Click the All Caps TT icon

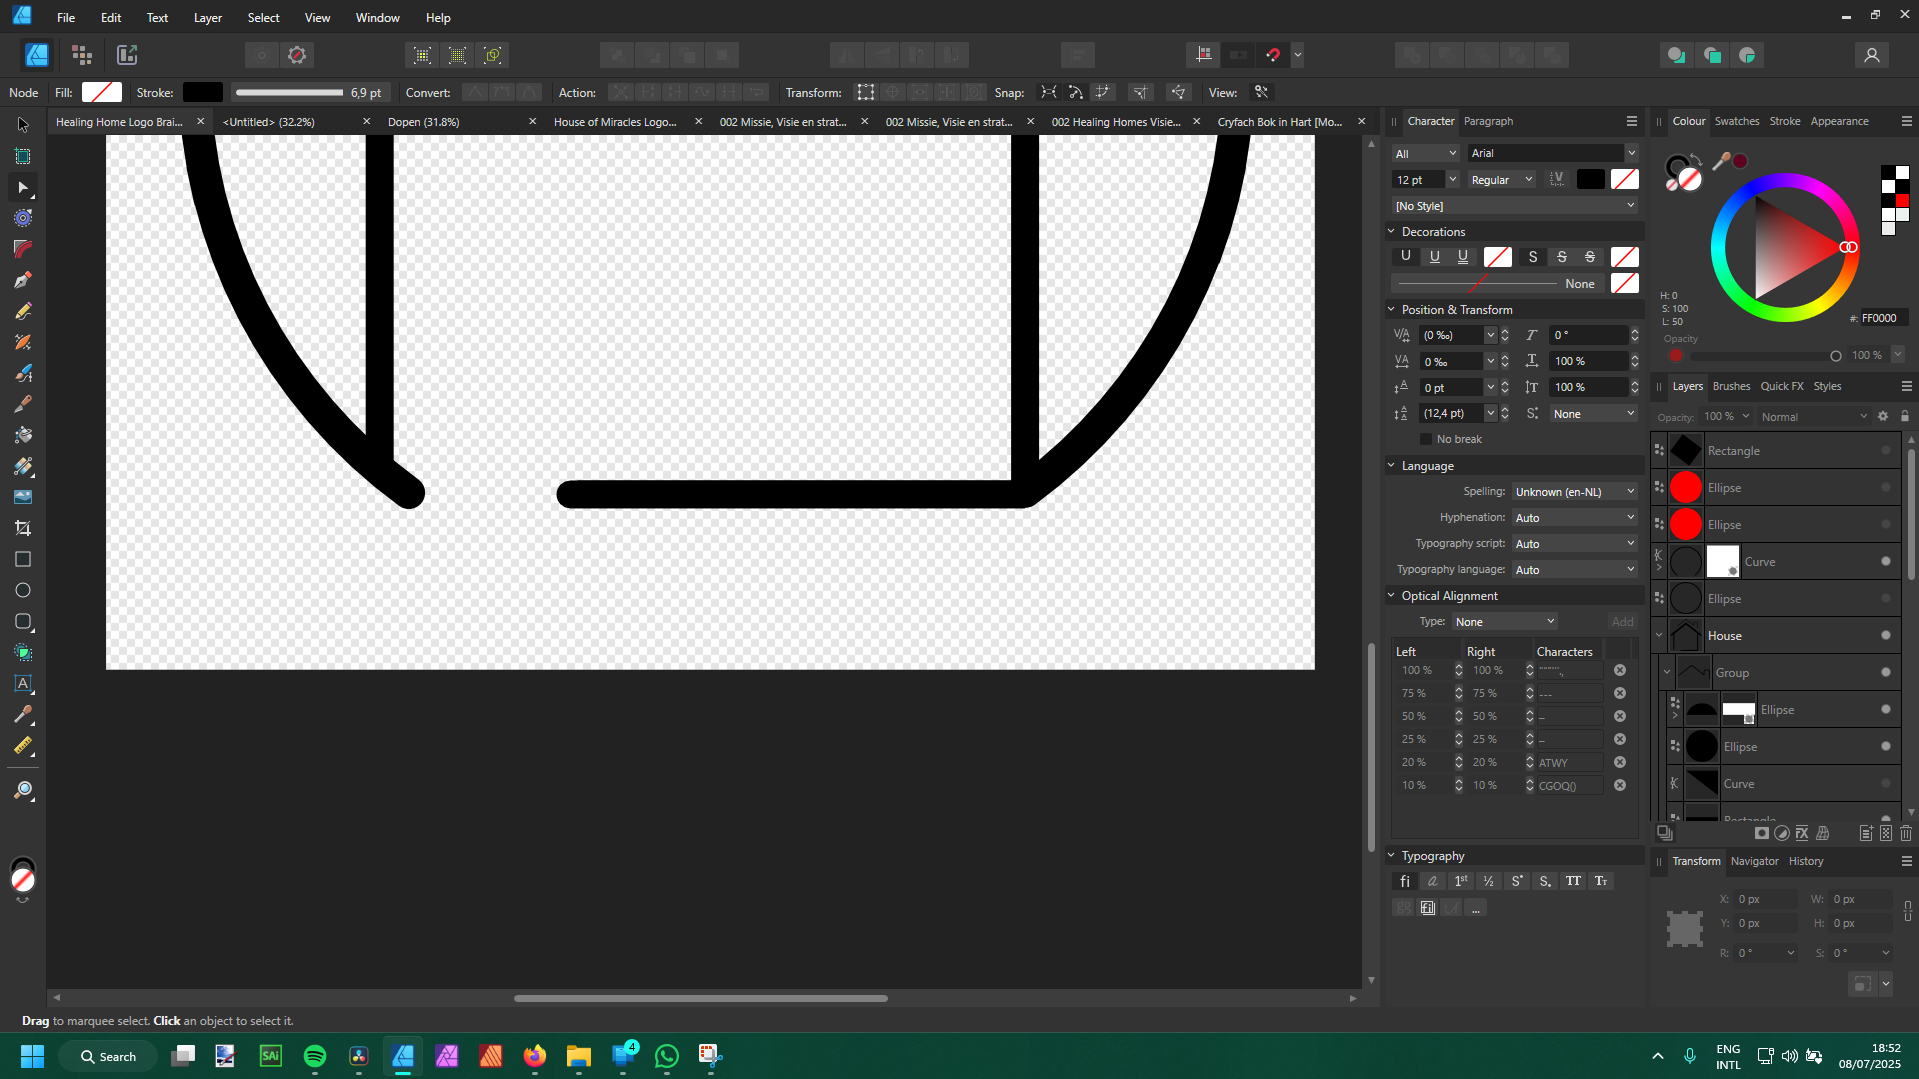coord(1573,881)
